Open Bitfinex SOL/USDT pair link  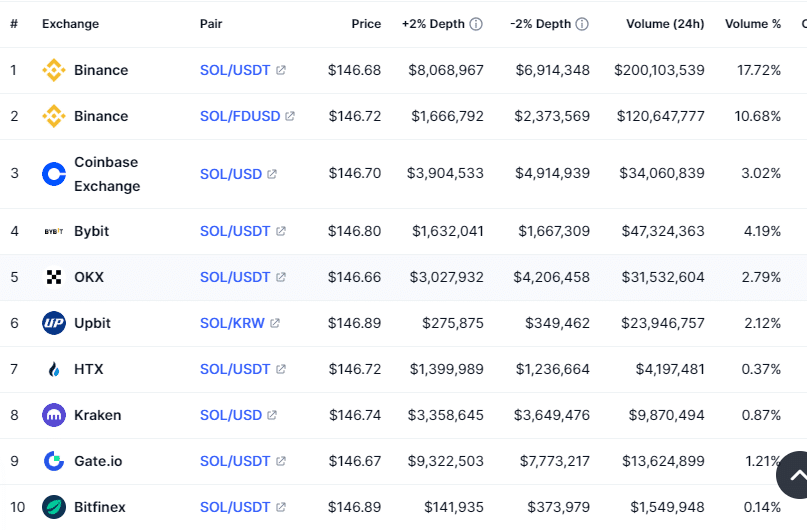(x=235, y=507)
